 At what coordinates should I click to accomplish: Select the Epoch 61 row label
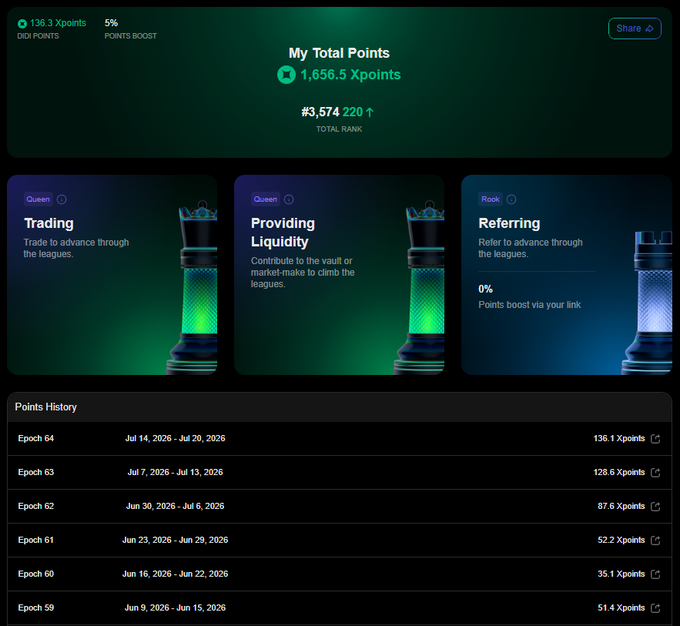click(36, 540)
